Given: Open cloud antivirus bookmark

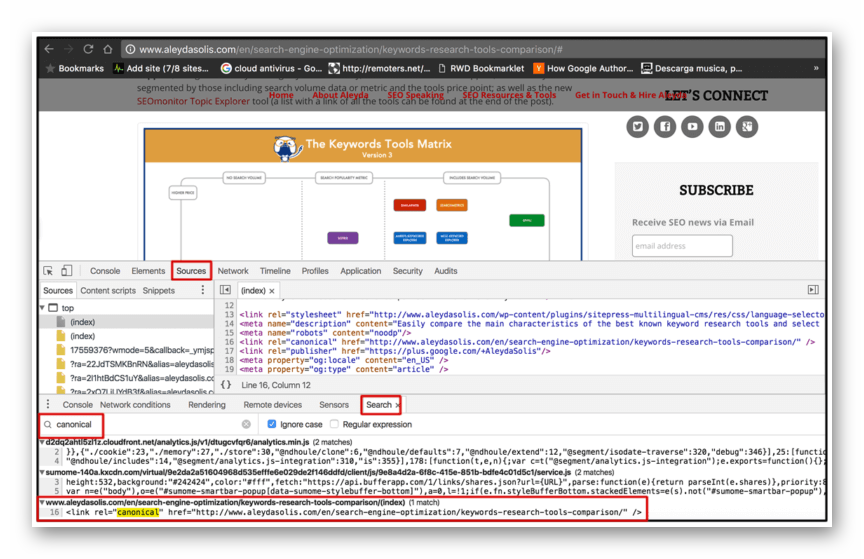Looking at the screenshot, I should pyautogui.click(x=271, y=68).
